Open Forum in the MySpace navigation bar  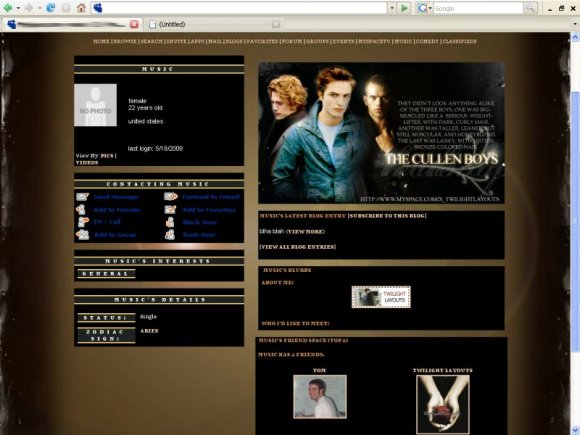tap(292, 41)
